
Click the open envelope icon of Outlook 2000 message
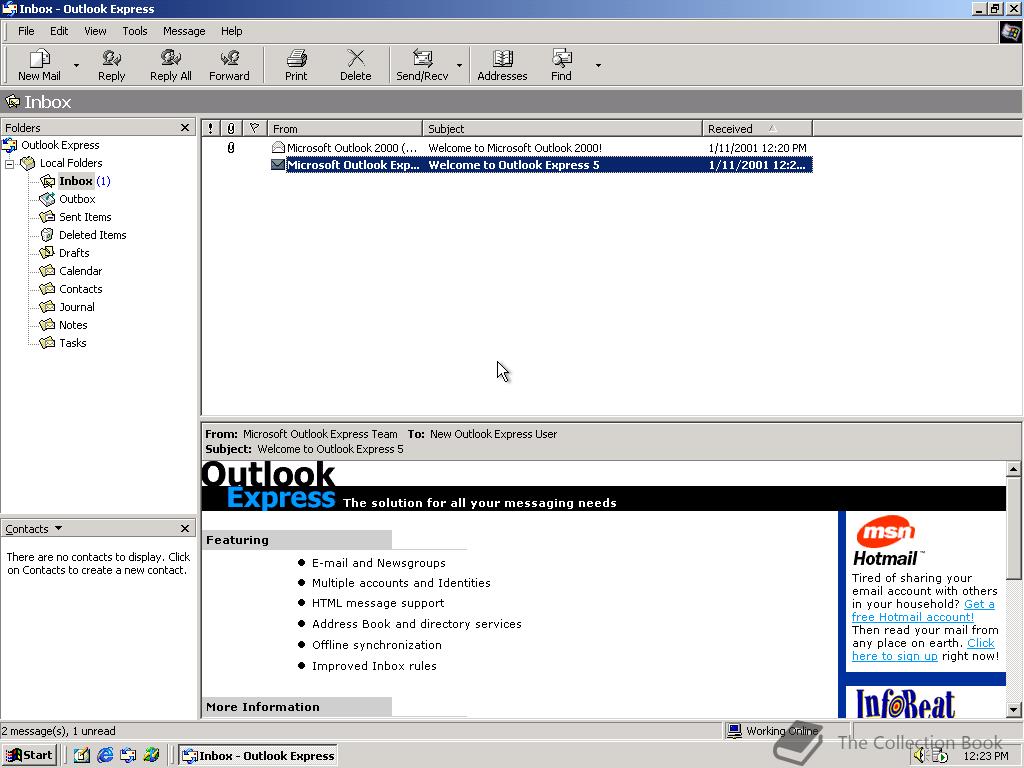pos(278,148)
